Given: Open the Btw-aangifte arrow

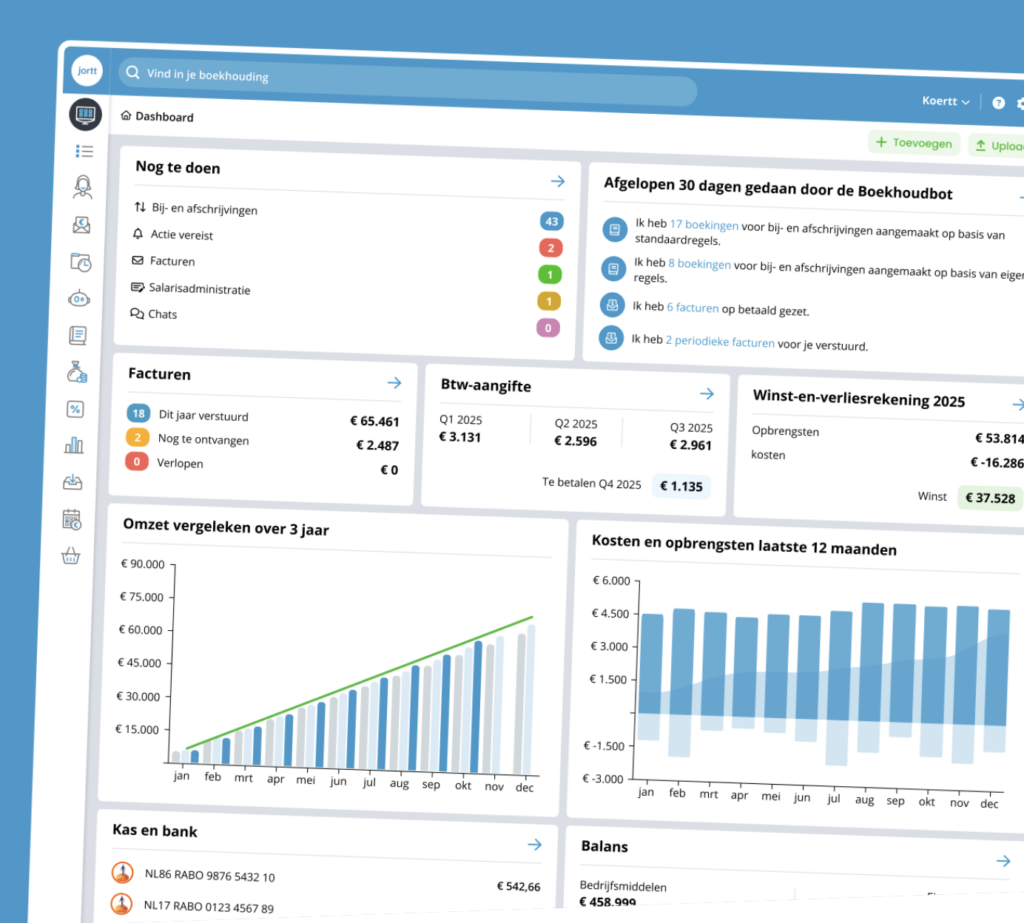Looking at the screenshot, I should (x=706, y=394).
